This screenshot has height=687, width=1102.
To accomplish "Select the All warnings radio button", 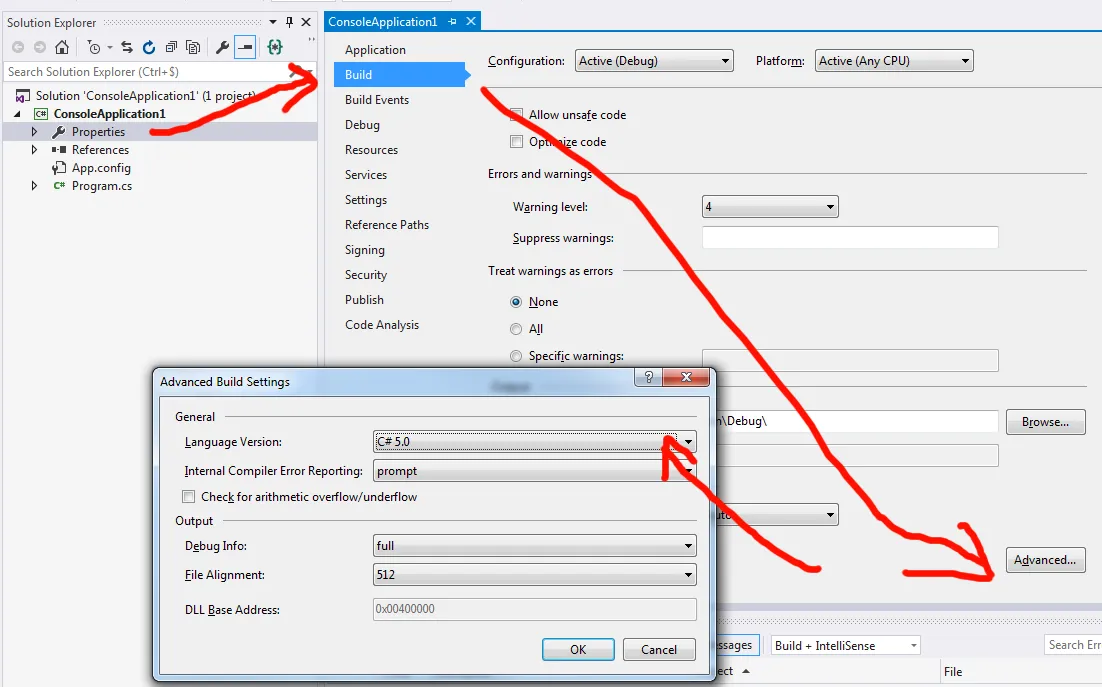I will (x=516, y=329).
